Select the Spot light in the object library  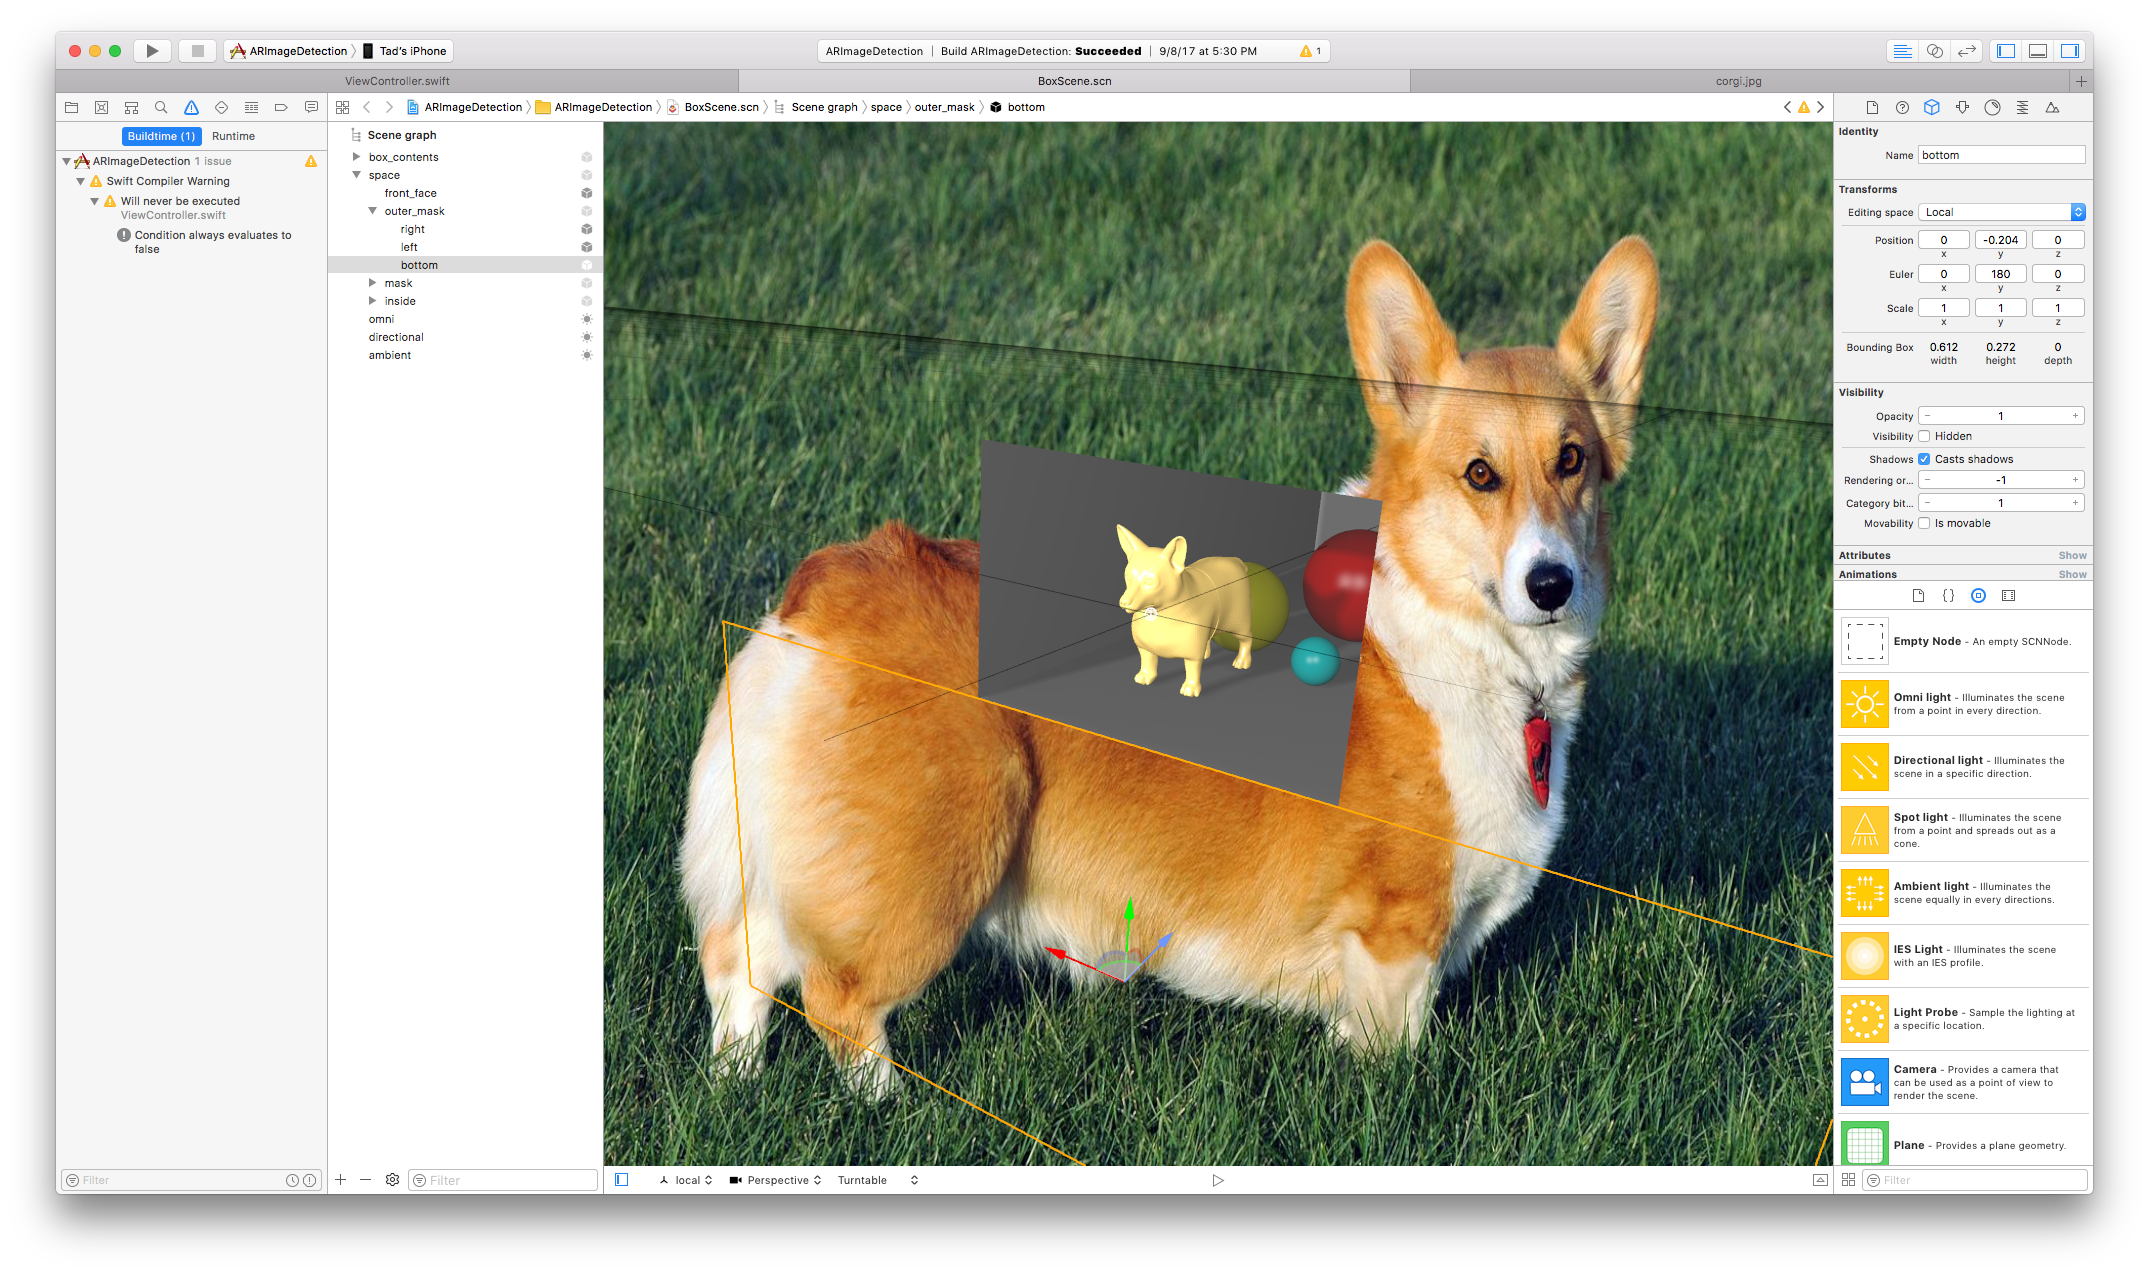1963,829
